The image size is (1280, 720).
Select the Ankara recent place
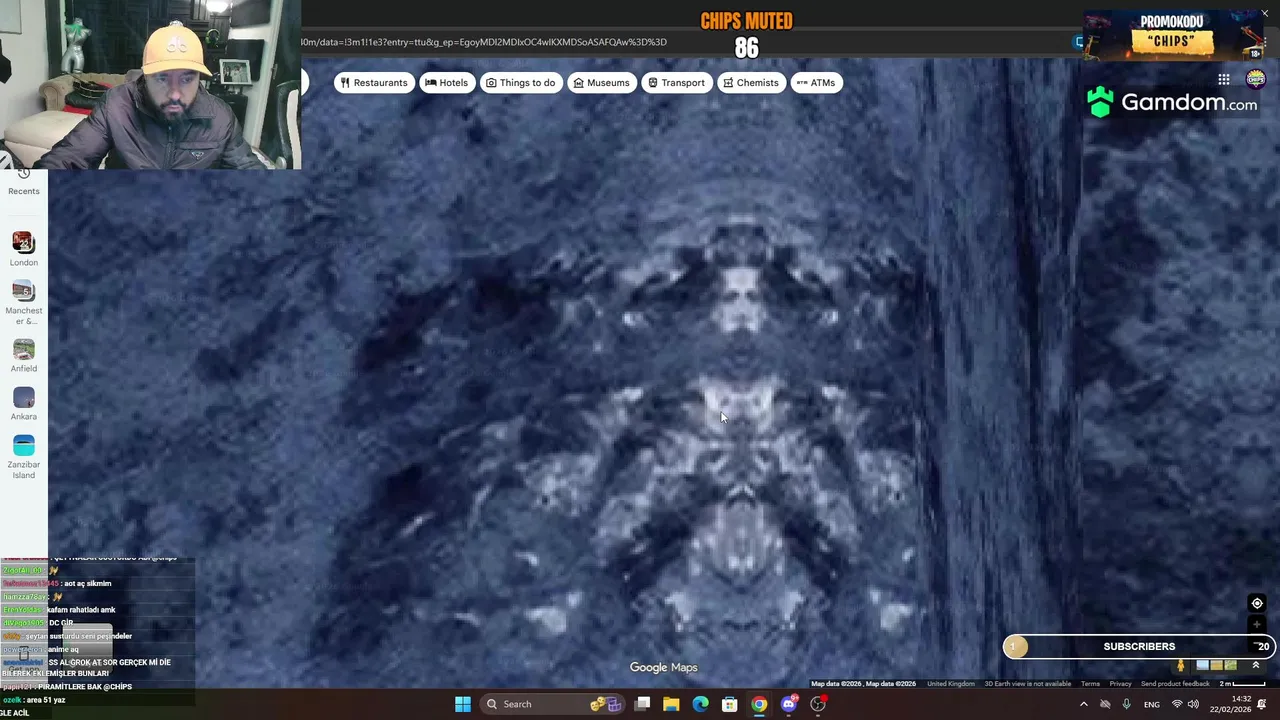(x=24, y=404)
